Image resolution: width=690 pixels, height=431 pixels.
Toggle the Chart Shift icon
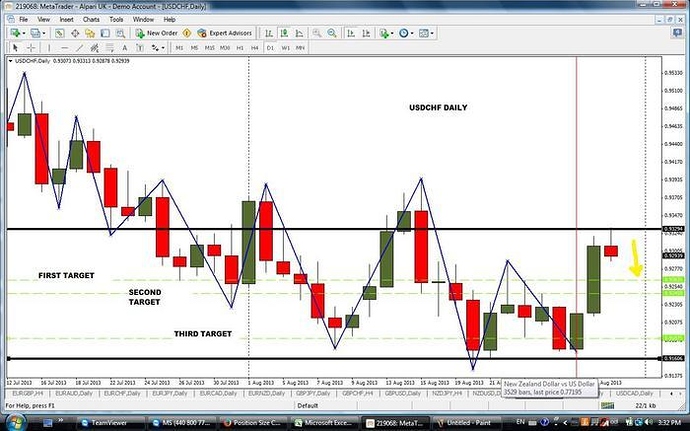click(x=366, y=33)
